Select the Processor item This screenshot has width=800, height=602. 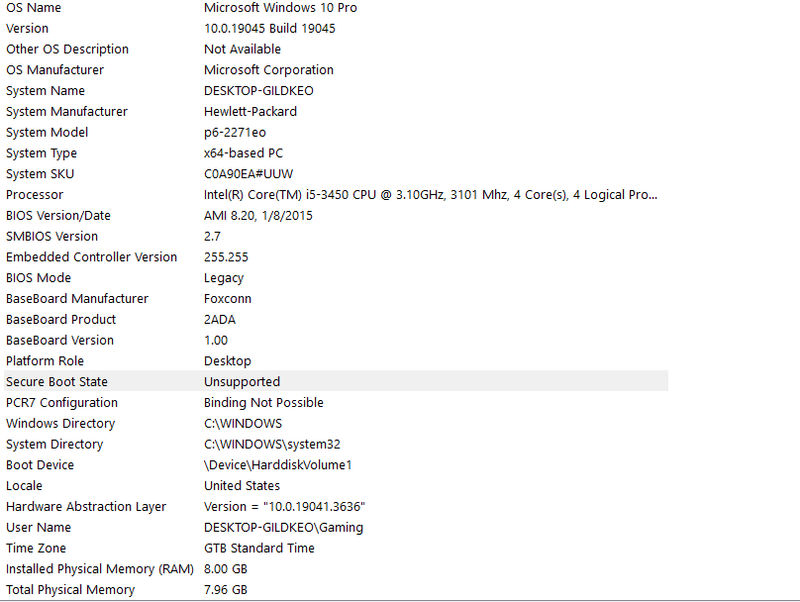click(35, 195)
